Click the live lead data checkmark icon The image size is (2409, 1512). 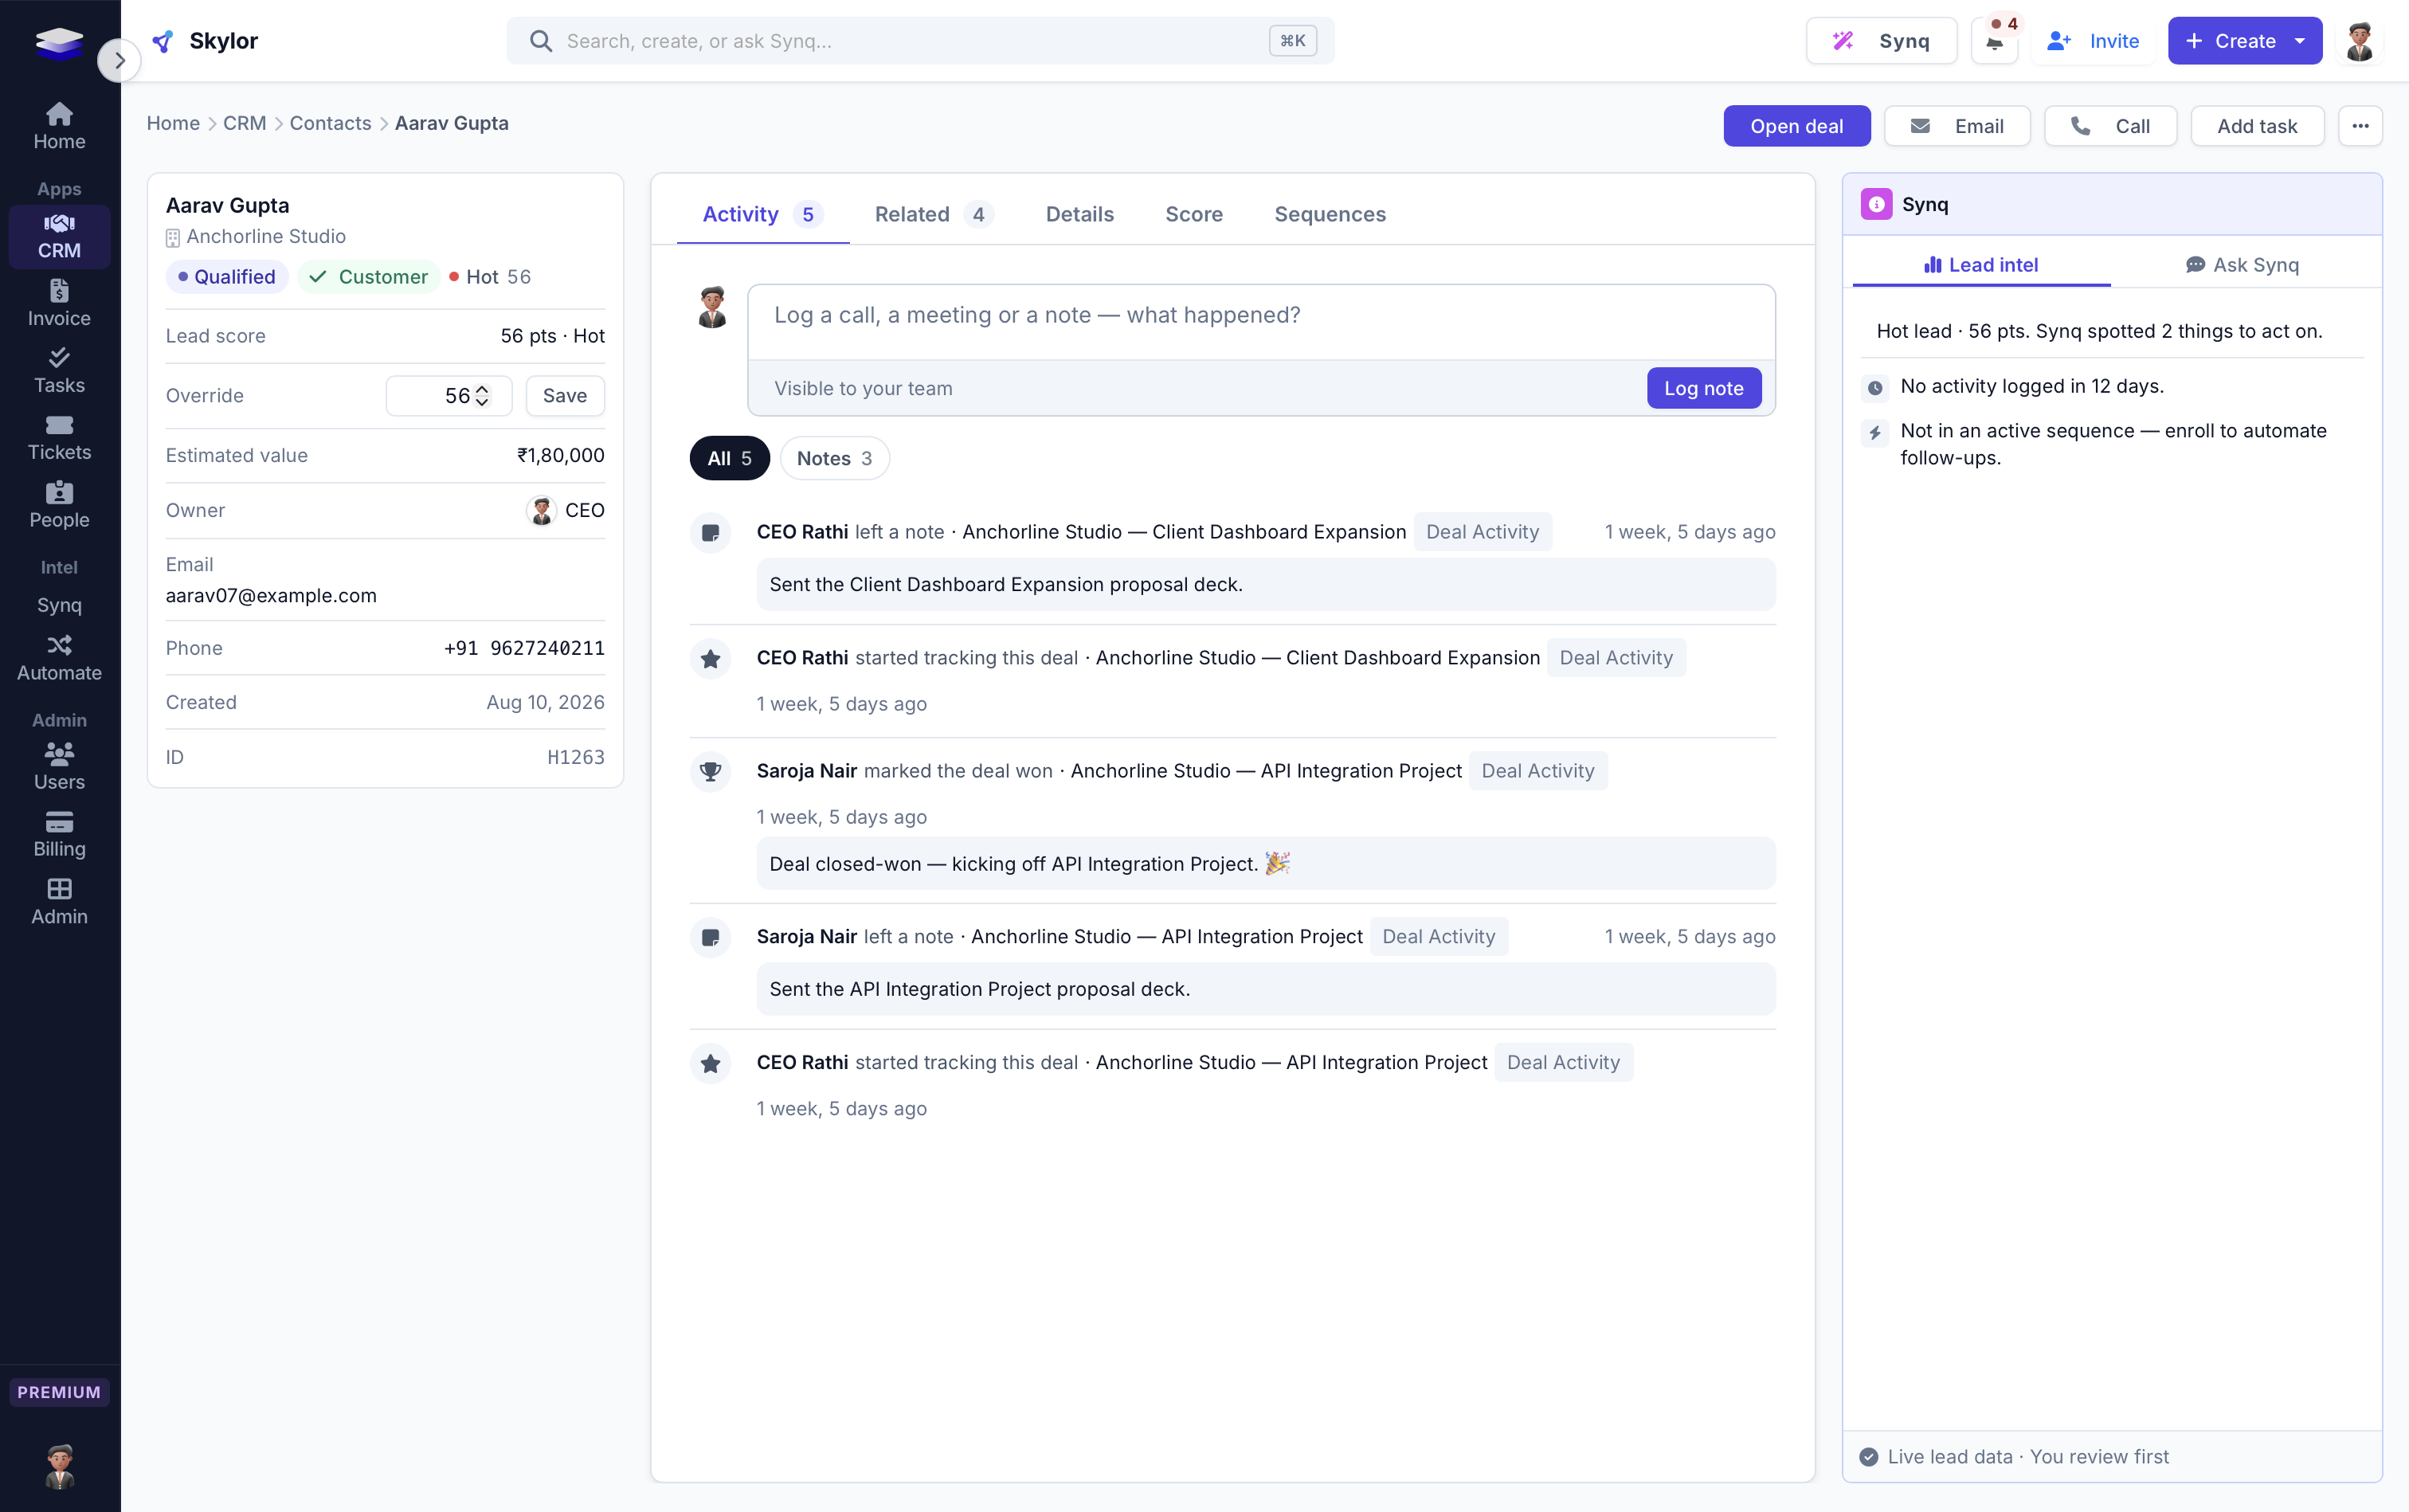click(1868, 1457)
